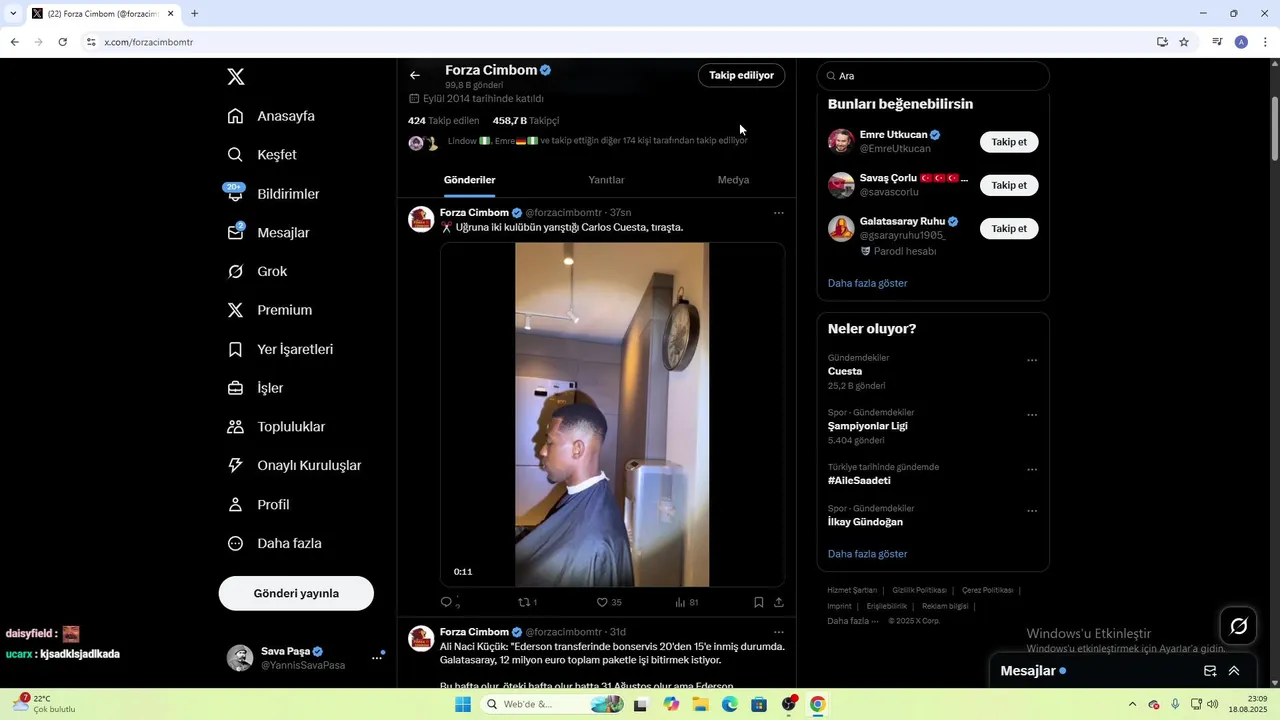The image size is (1280, 720).
Task: Show hidden system tray icons
Action: [1132, 704]
